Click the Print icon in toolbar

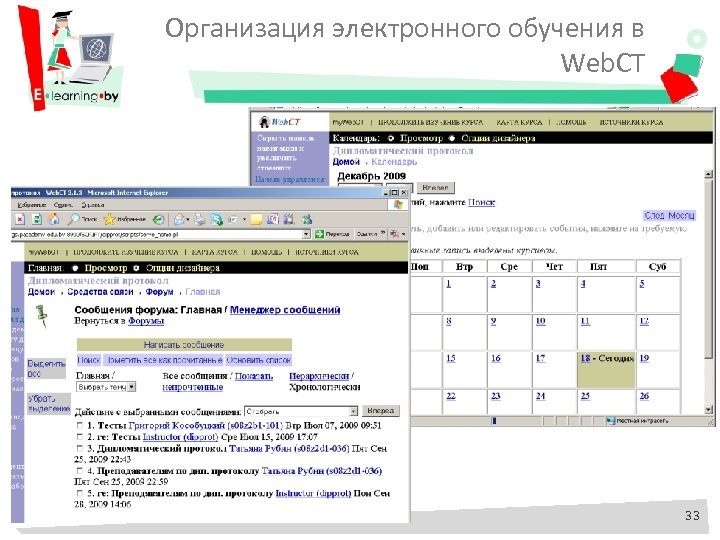point(199,219)
